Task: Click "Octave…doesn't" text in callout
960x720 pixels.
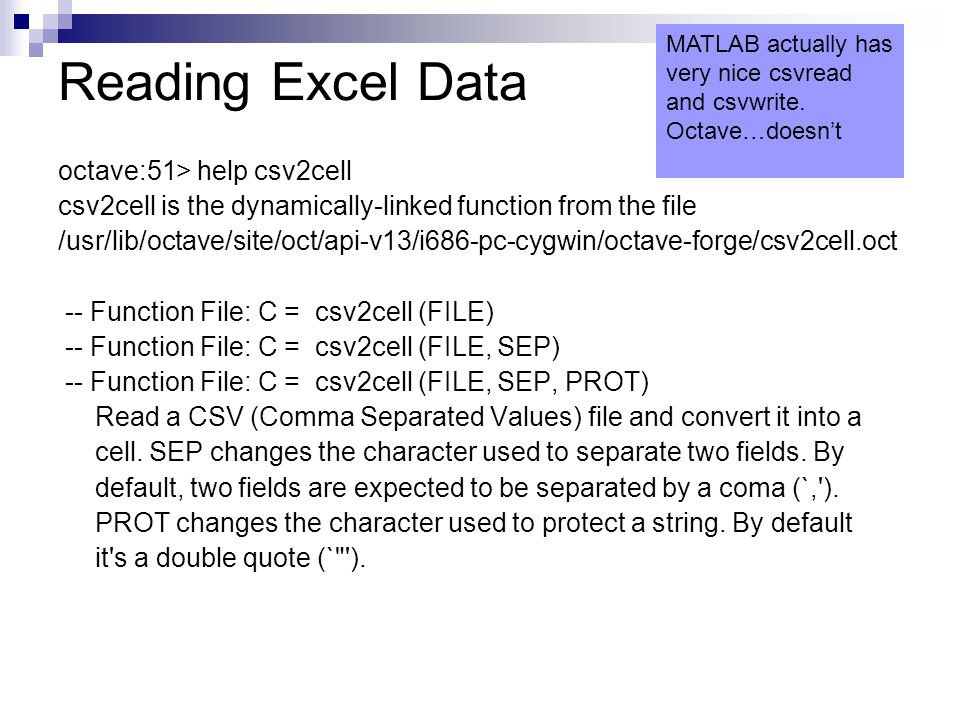Action: (x=754, y=131)
